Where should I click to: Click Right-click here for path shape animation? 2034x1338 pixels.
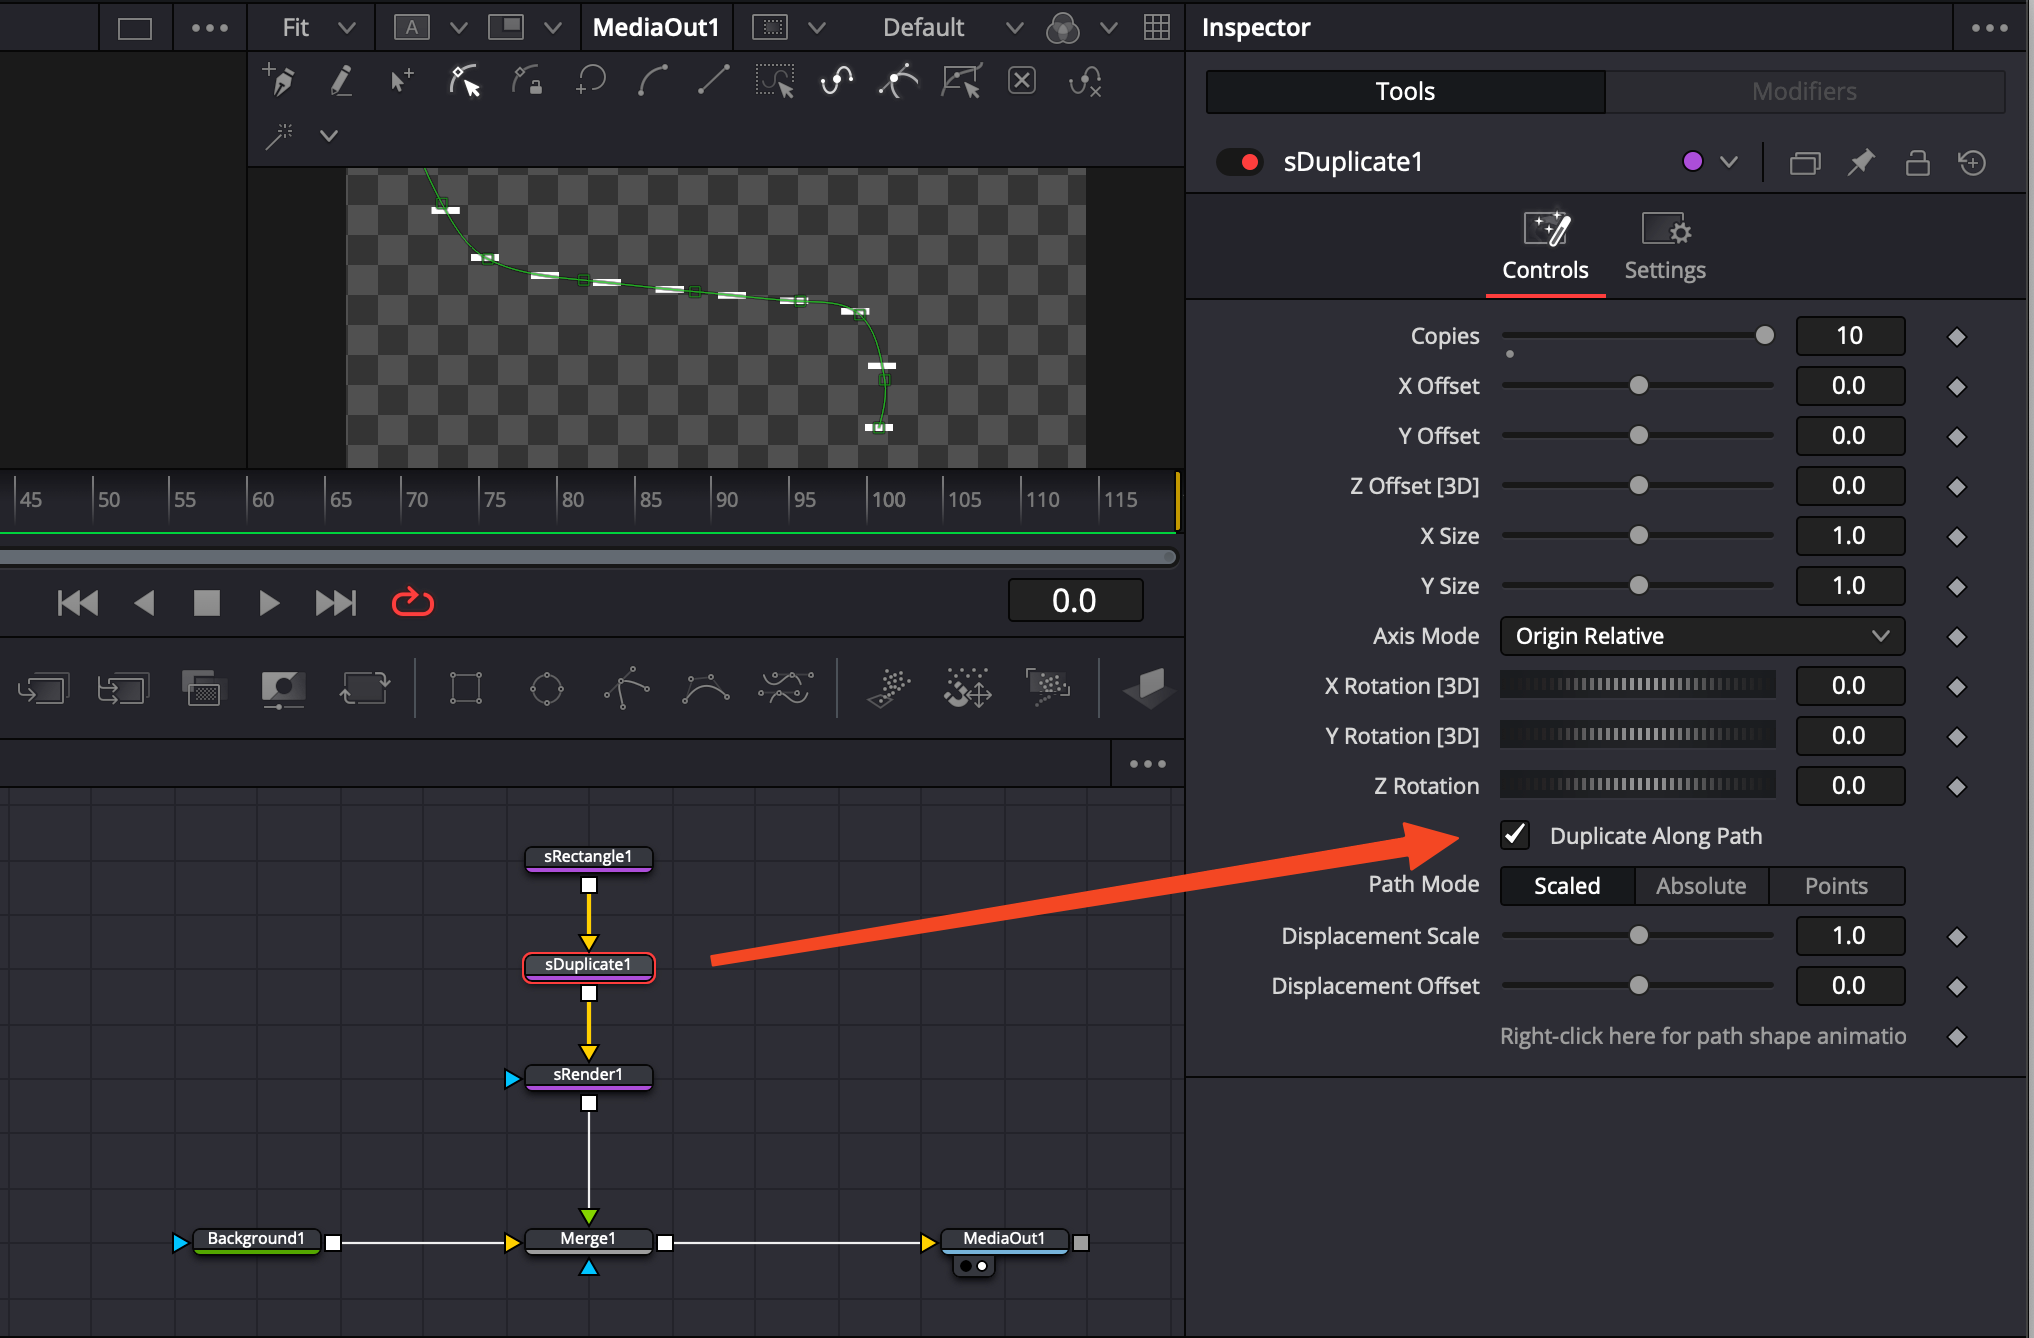point(1702,1036)
